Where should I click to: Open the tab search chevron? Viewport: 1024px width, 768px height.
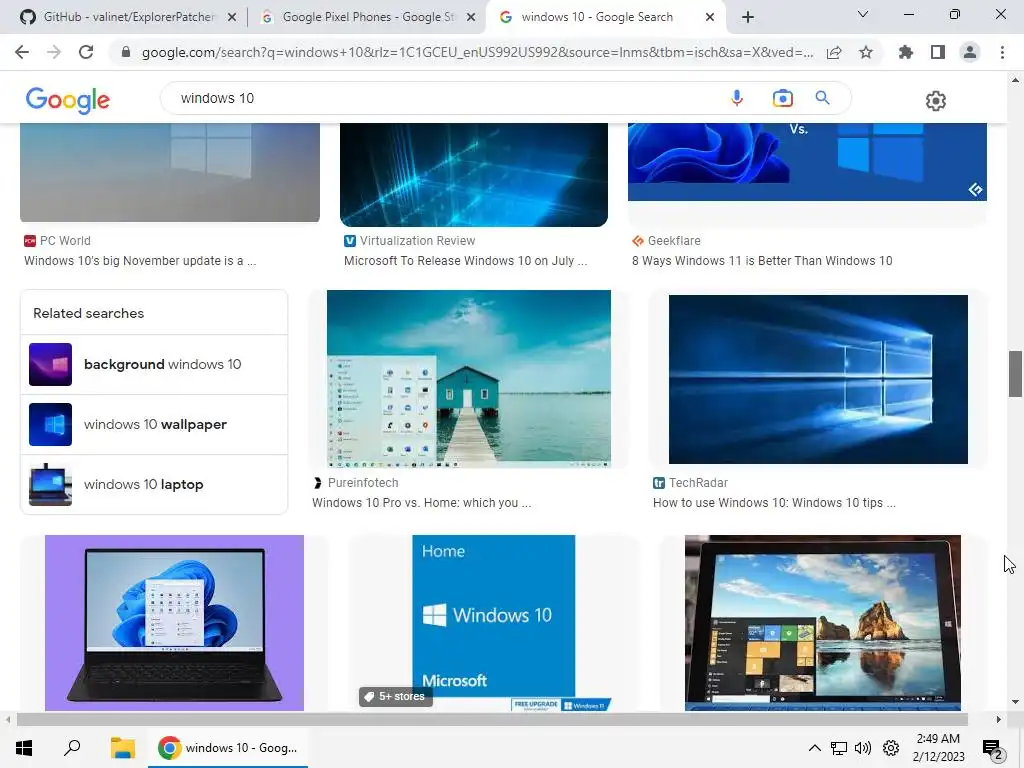coord(863,14)
